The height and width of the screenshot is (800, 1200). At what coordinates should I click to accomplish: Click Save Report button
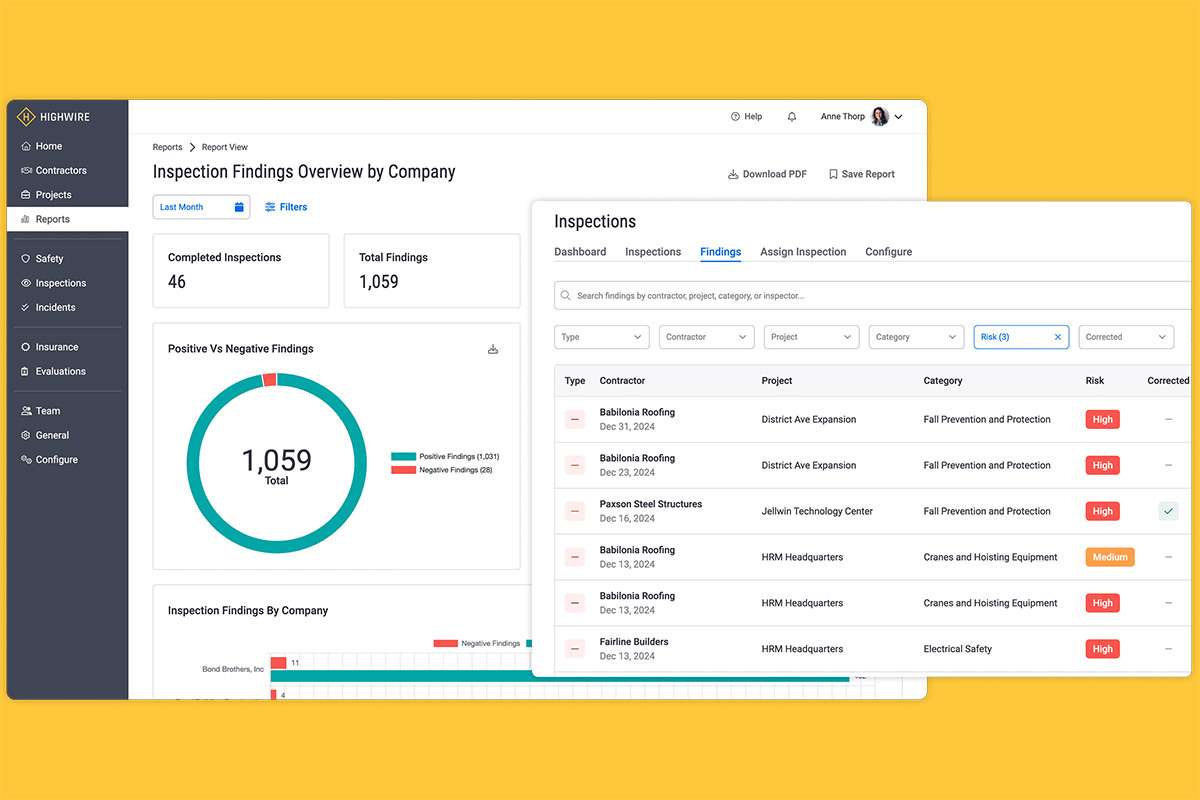tap(862, 174)
